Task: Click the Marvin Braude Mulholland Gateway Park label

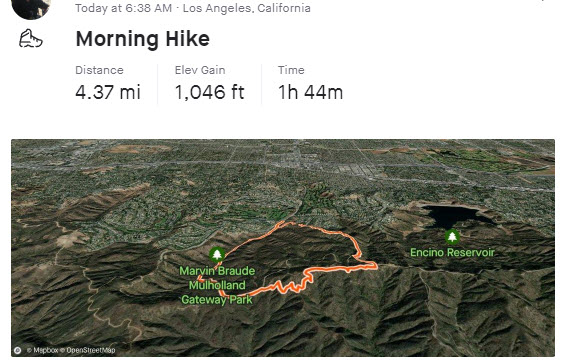Action: [x=217, y=285]
